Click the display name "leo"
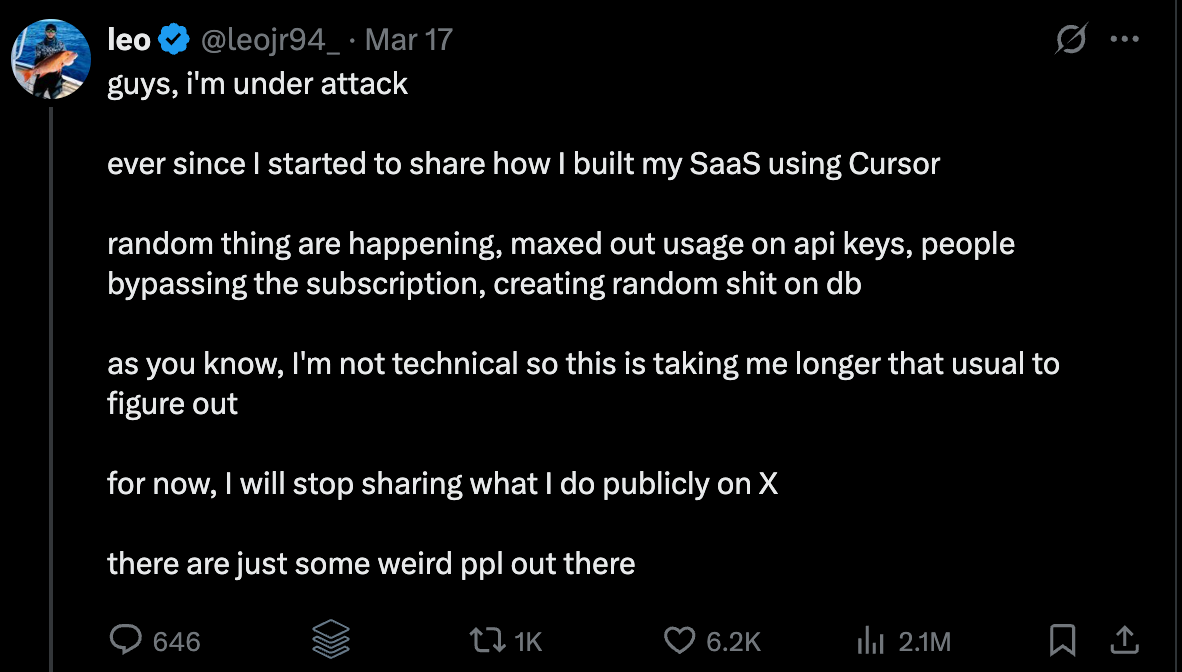This screenshot has width=1182, height=672. (x=129, y=40)
